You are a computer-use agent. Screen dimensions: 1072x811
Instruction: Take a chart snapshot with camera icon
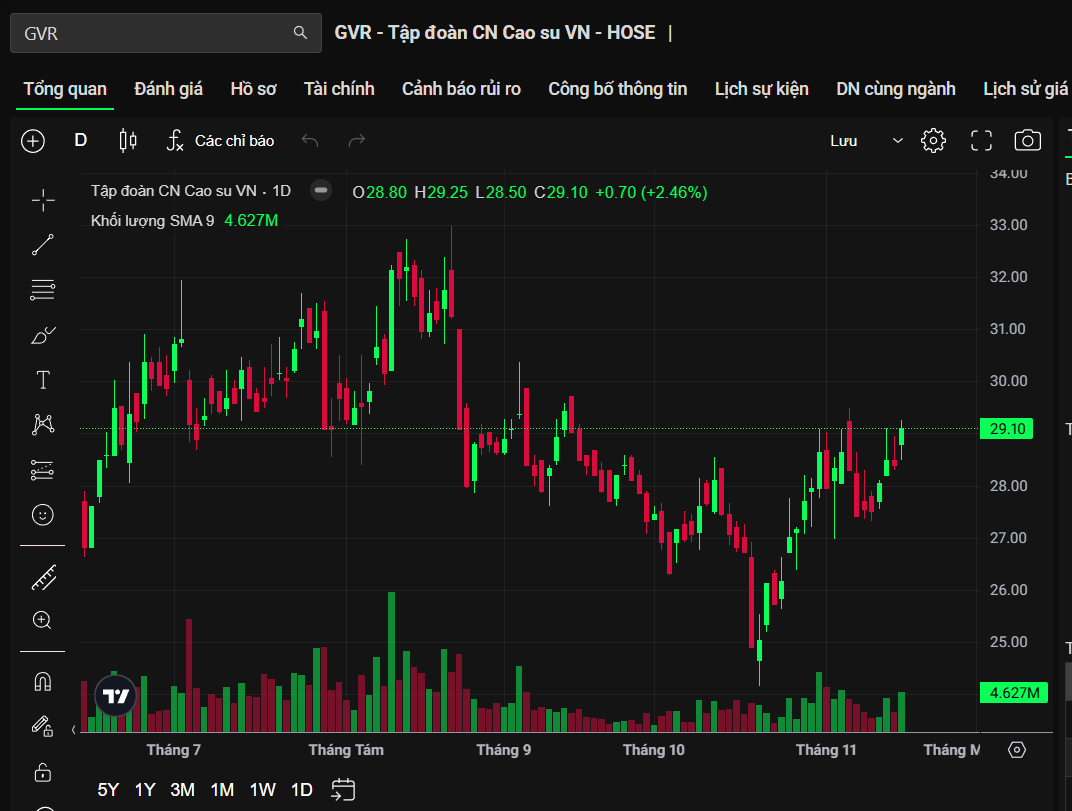pyautogui.click(x=1027, y=141)
